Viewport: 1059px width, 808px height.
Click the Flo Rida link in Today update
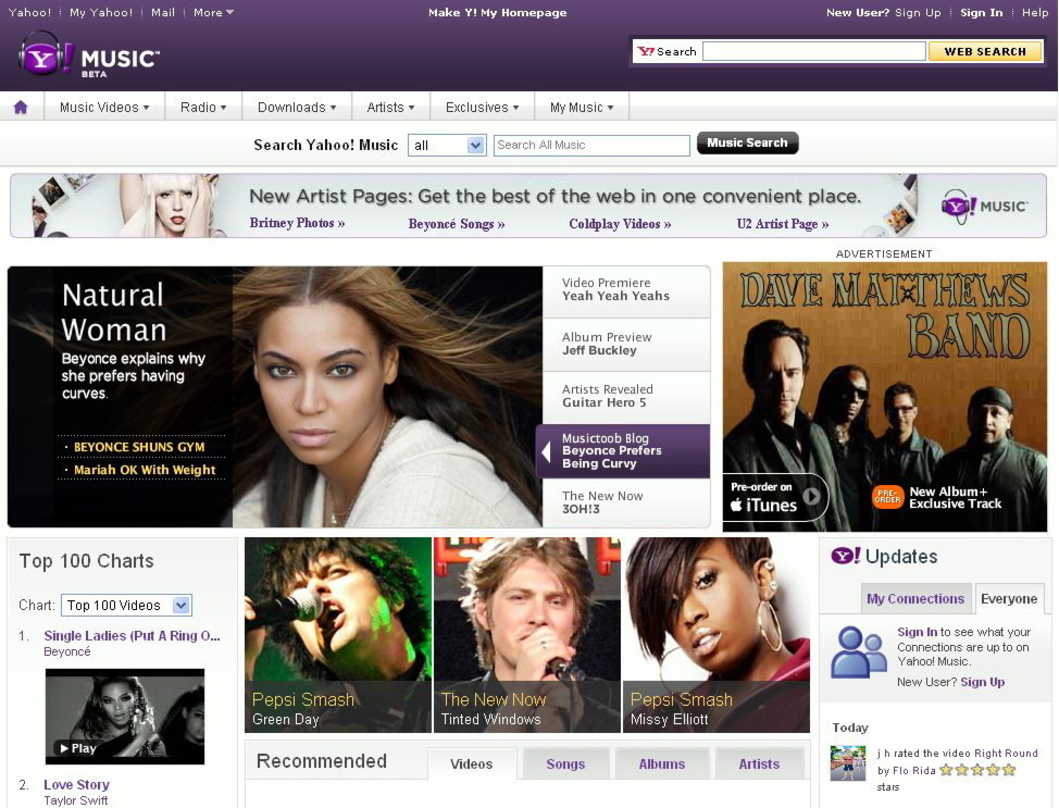point(914,770)
